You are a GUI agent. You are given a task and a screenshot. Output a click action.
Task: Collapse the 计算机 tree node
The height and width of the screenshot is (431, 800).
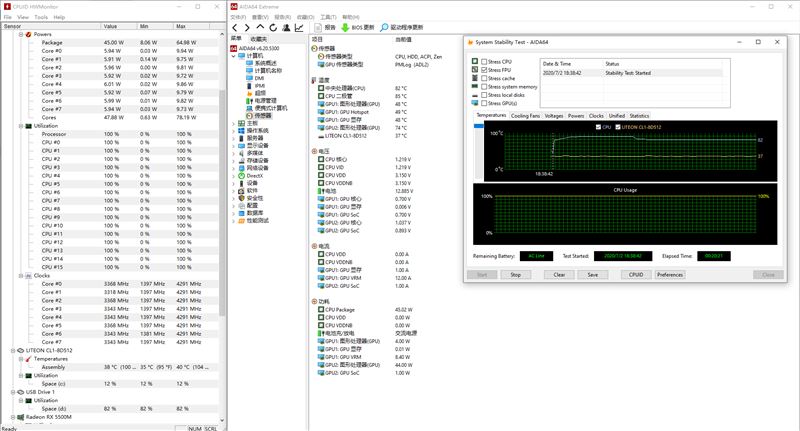pos(234,56)
